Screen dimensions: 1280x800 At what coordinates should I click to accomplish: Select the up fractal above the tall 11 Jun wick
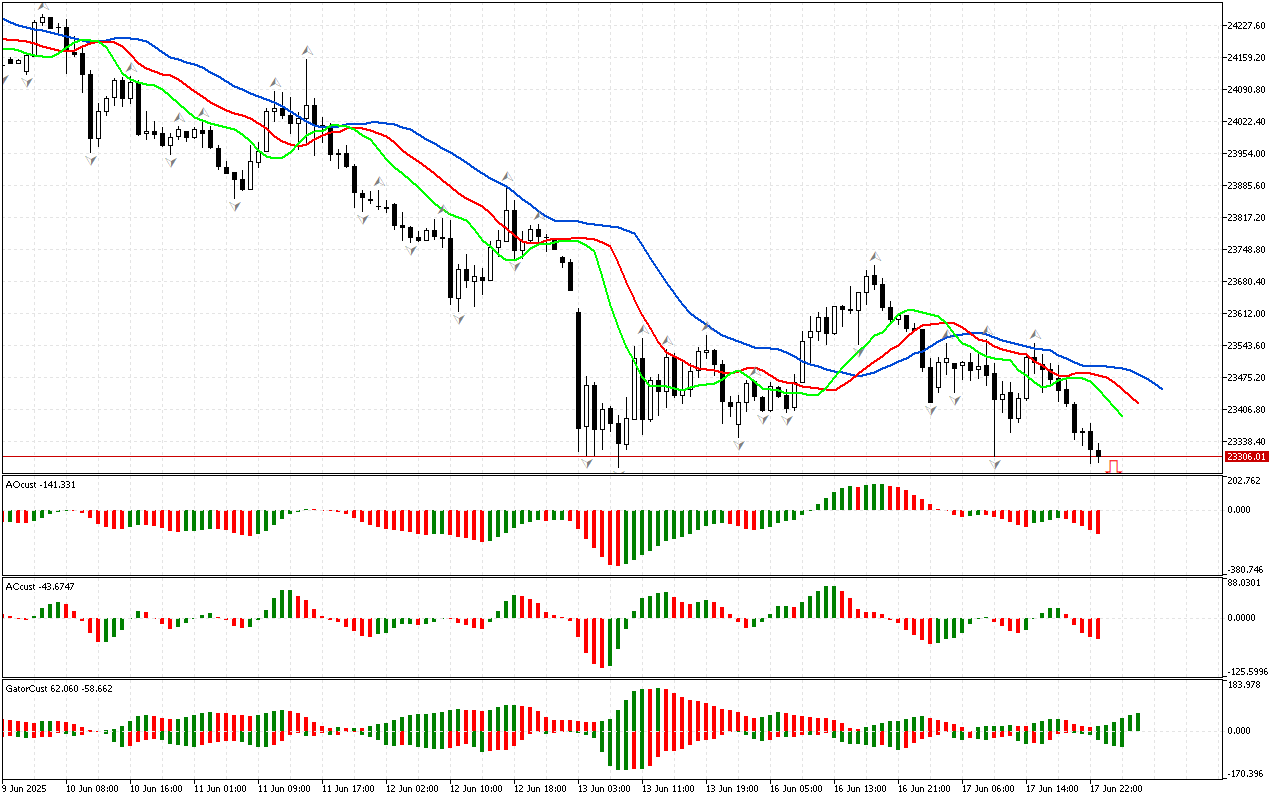click(307, 49)
